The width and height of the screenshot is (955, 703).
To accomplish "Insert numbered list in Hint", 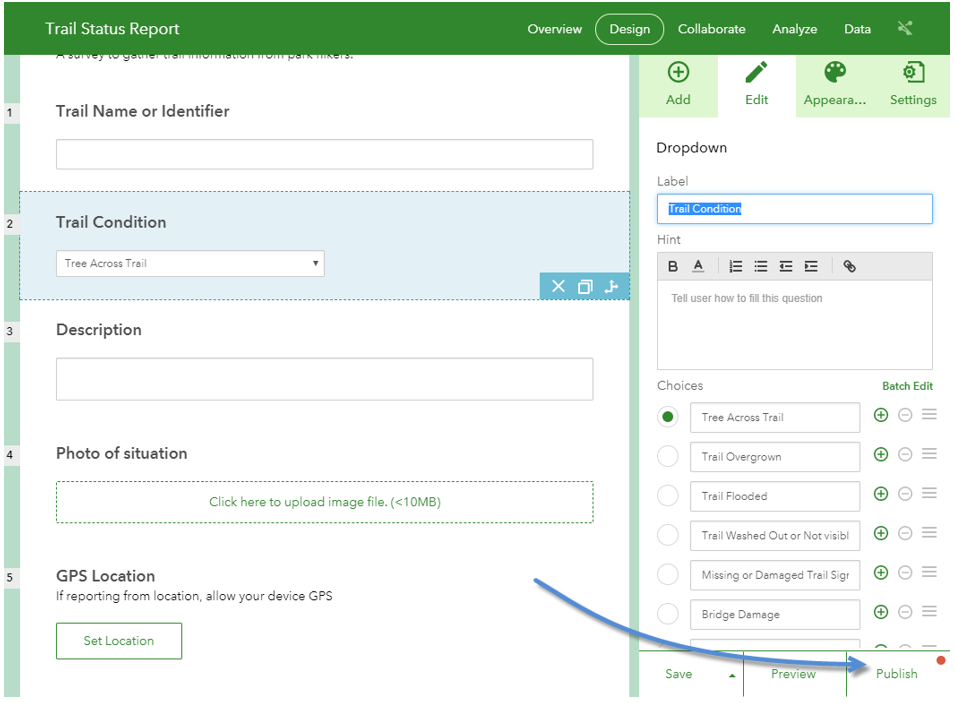I will 736,266.
